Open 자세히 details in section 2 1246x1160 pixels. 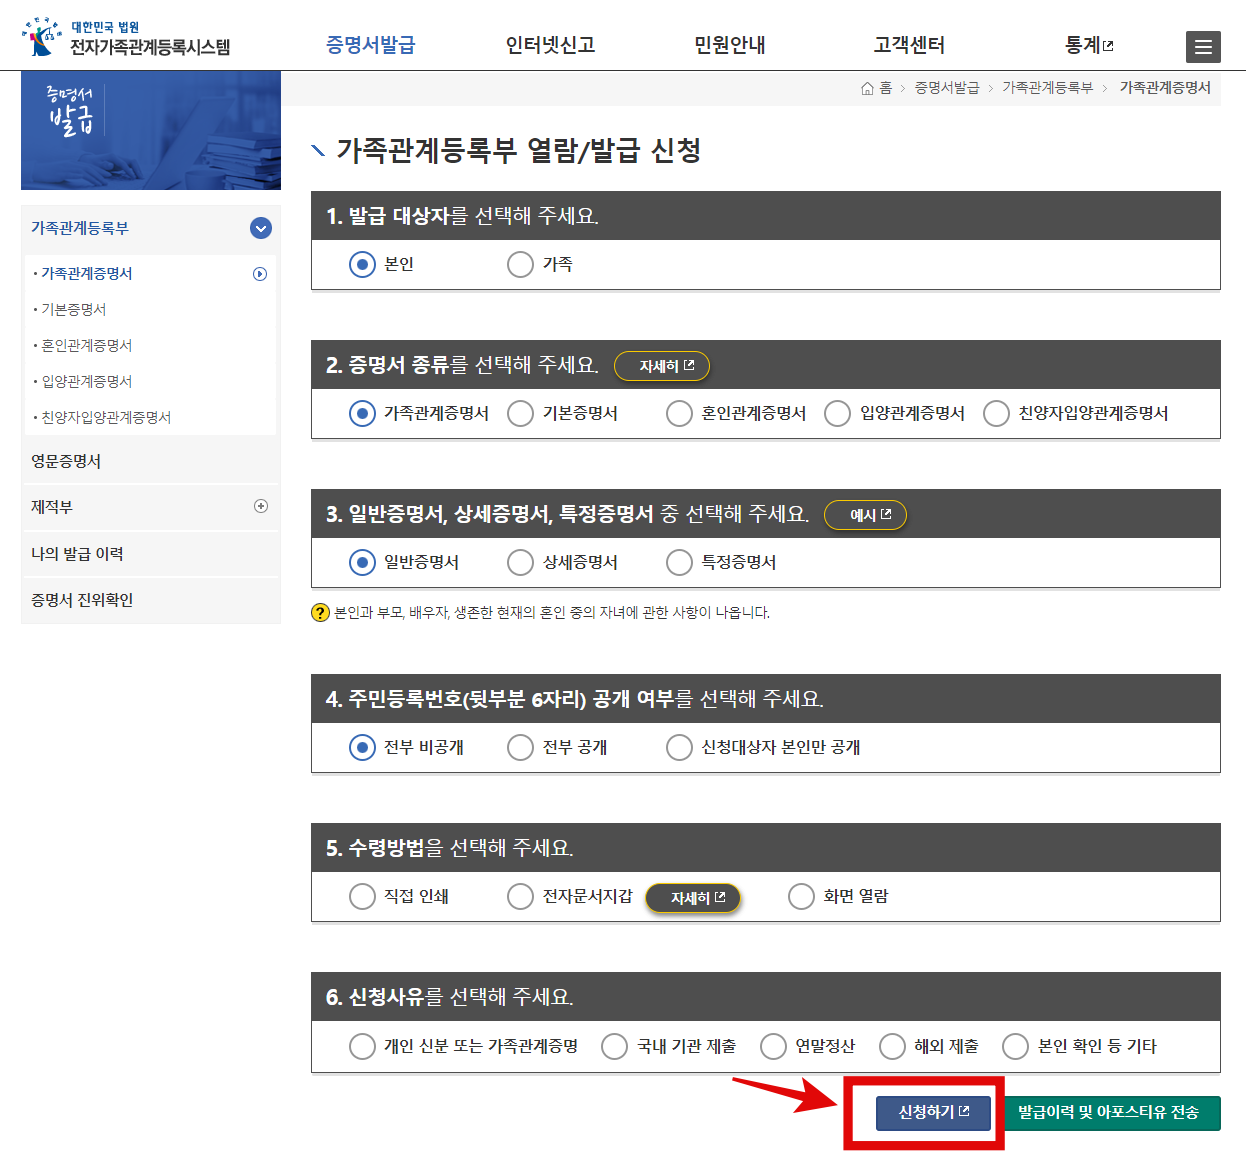[661, 366]
